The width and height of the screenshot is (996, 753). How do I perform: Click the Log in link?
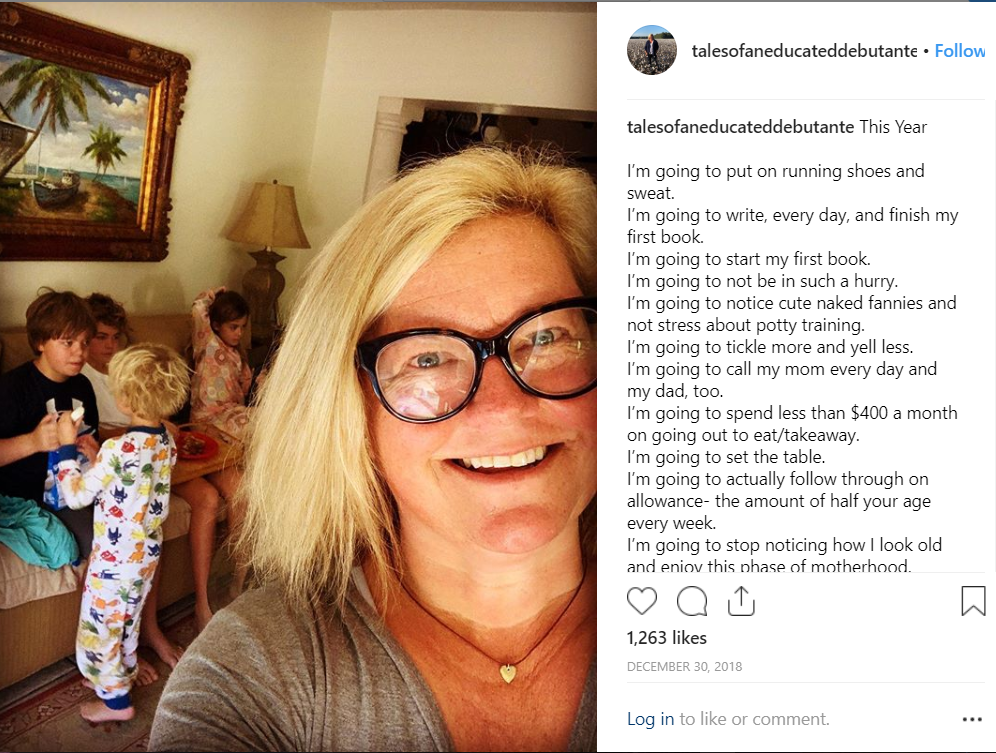pos(650,719)
